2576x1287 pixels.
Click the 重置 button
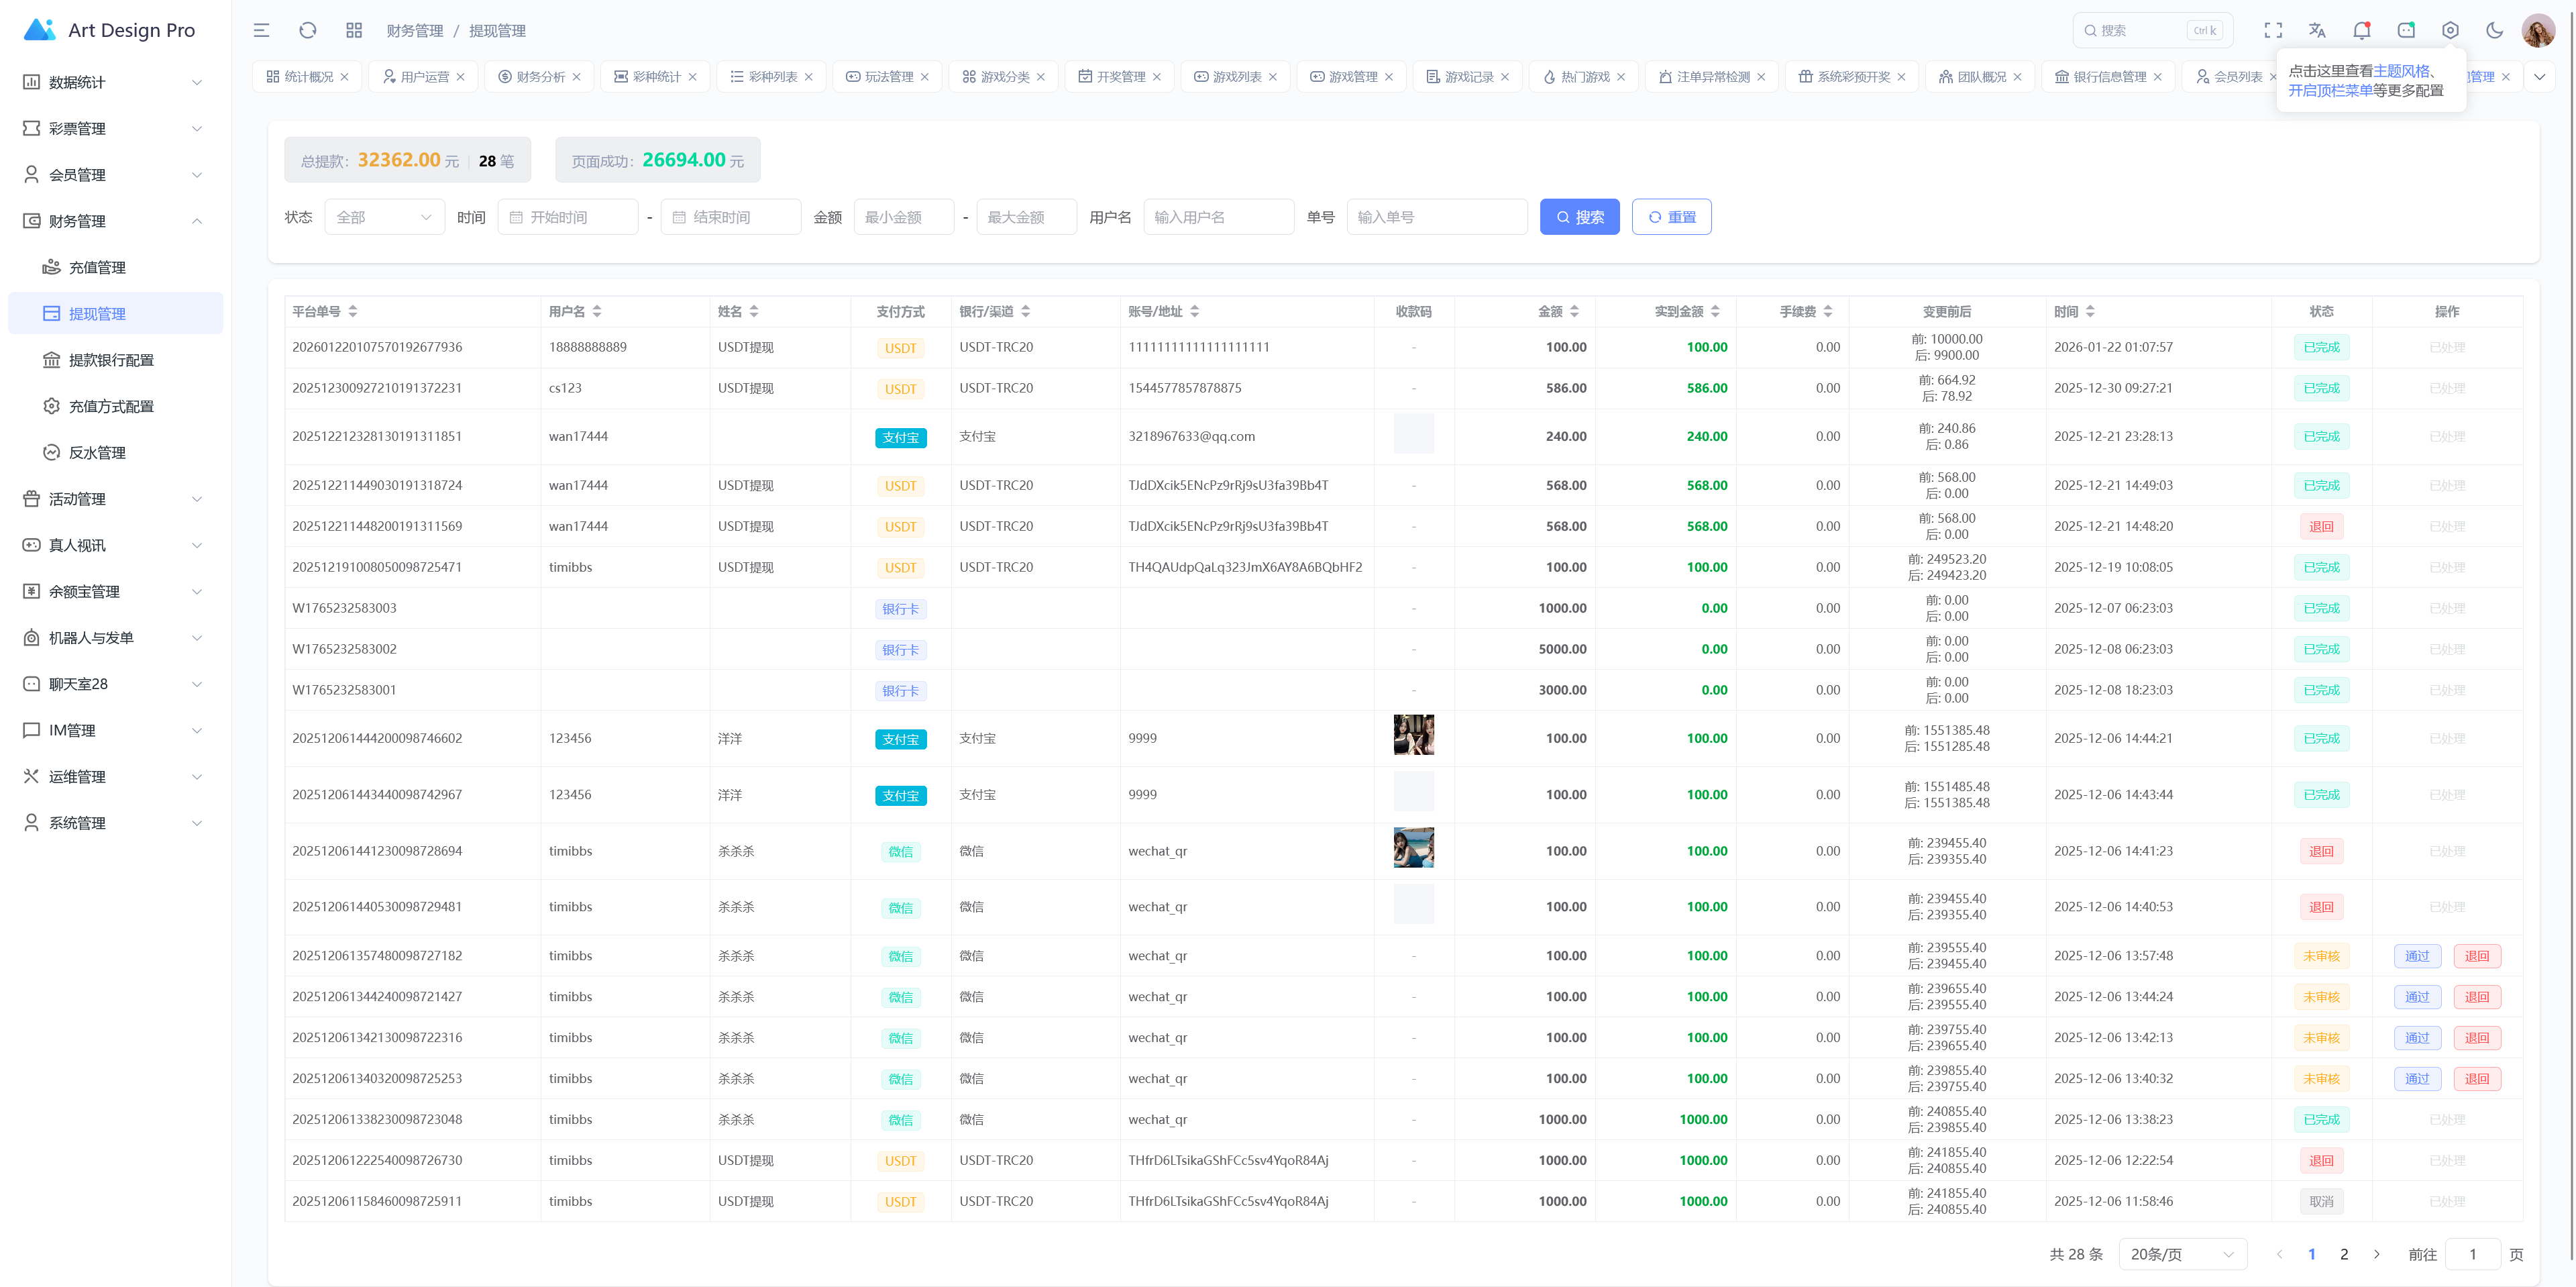pyautogui.click(x=1671, y=217)
